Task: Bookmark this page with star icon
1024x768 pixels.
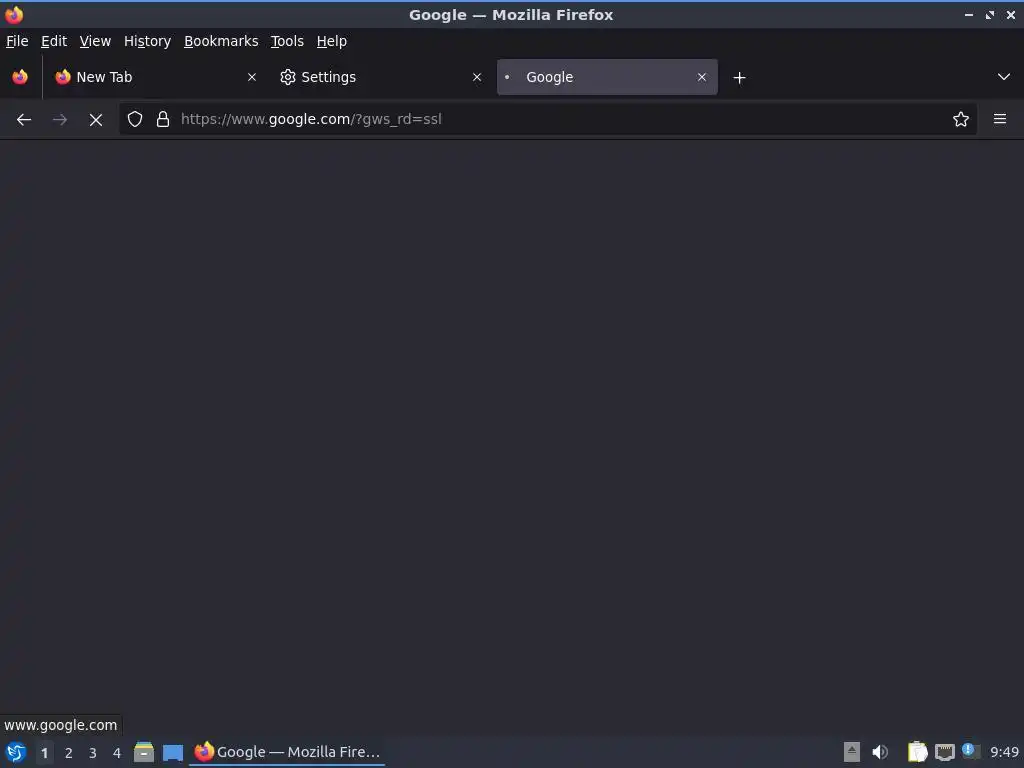Action: tap(961, 119)
